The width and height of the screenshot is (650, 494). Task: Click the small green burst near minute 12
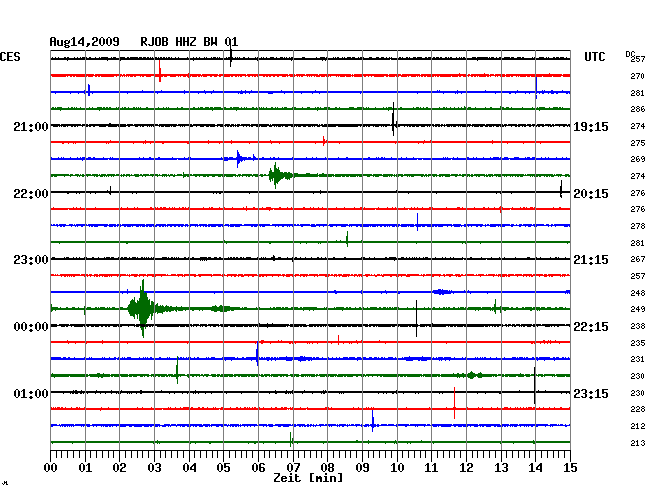pyautogui.click(x=472, y=375)
